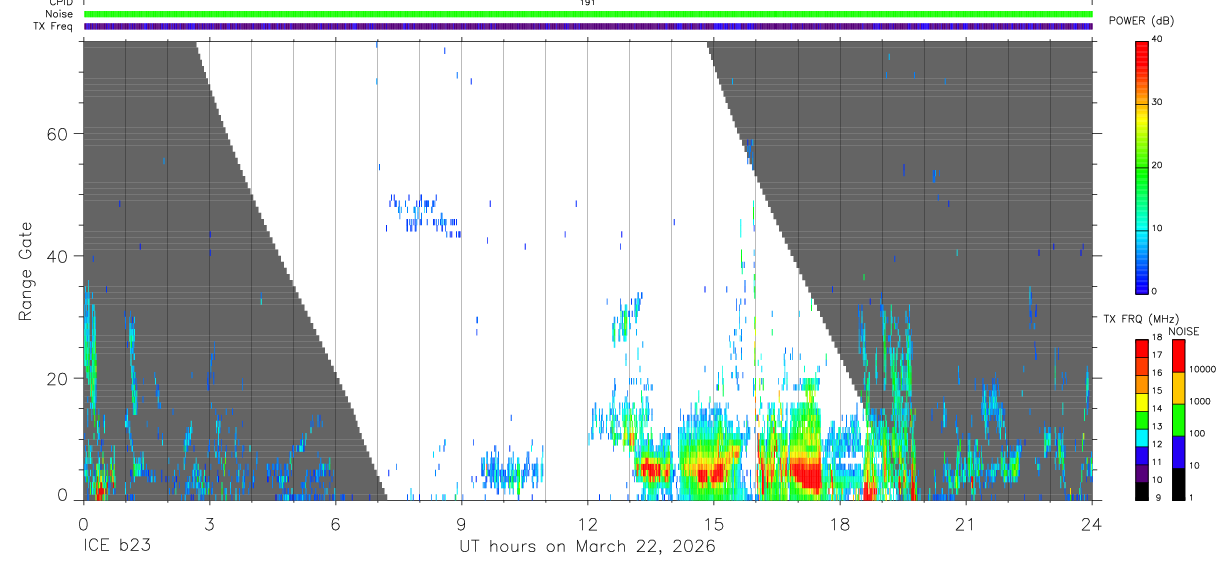Click the 'ICE b23' radar beam label
The height and width of the screenshot is (567, 1228).
[117, 546]
